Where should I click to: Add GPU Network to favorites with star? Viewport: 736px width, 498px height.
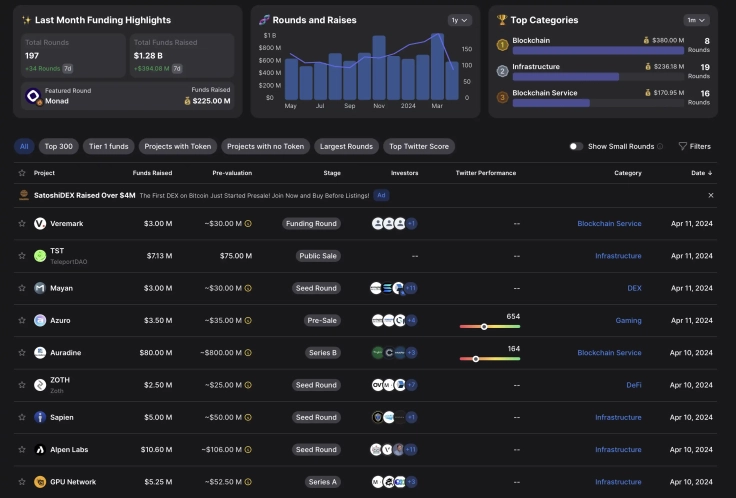click(x=22, y=482)
